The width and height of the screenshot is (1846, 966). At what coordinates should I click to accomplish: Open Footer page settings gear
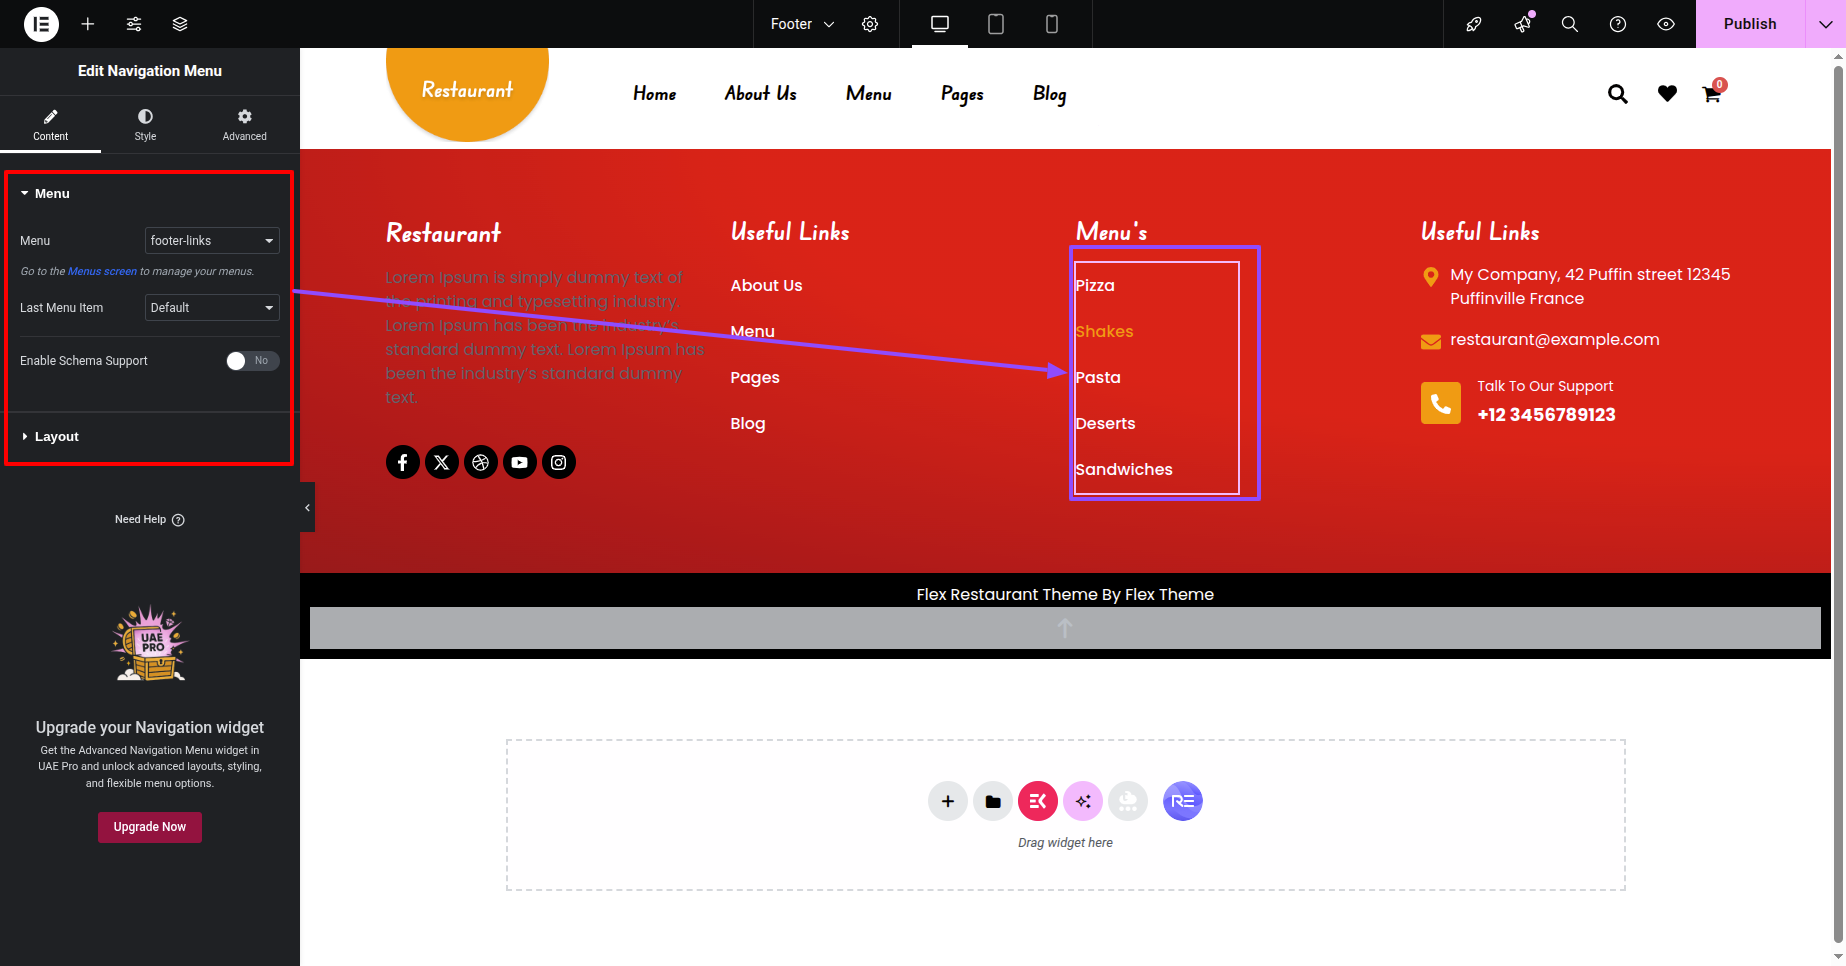click(870, 24)
